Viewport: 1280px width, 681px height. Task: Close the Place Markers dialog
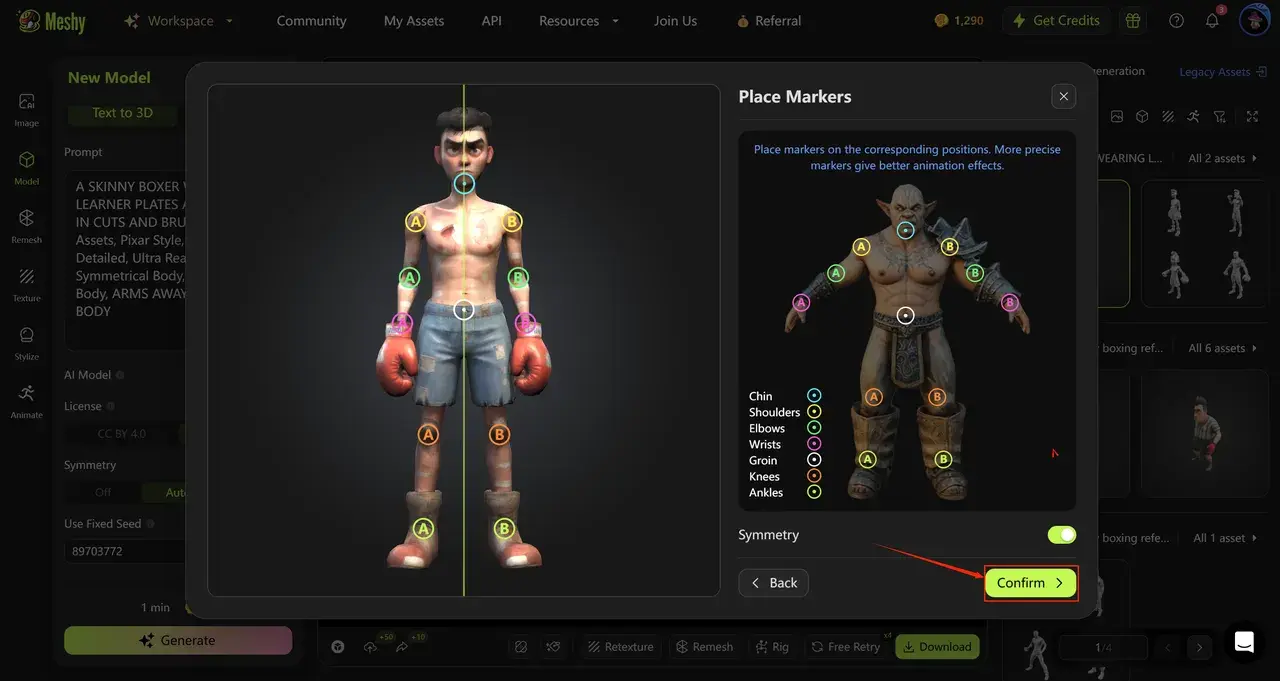[x=1063, y=96]
